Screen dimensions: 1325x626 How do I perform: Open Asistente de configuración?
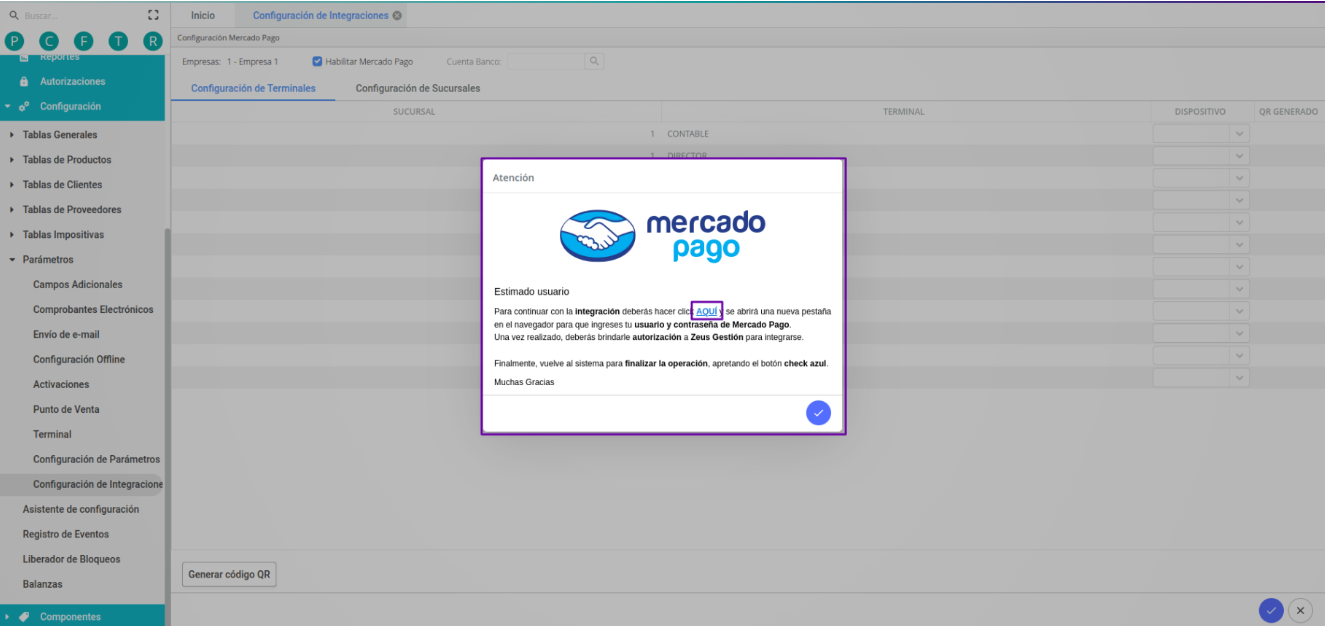[x=81, y=510]
